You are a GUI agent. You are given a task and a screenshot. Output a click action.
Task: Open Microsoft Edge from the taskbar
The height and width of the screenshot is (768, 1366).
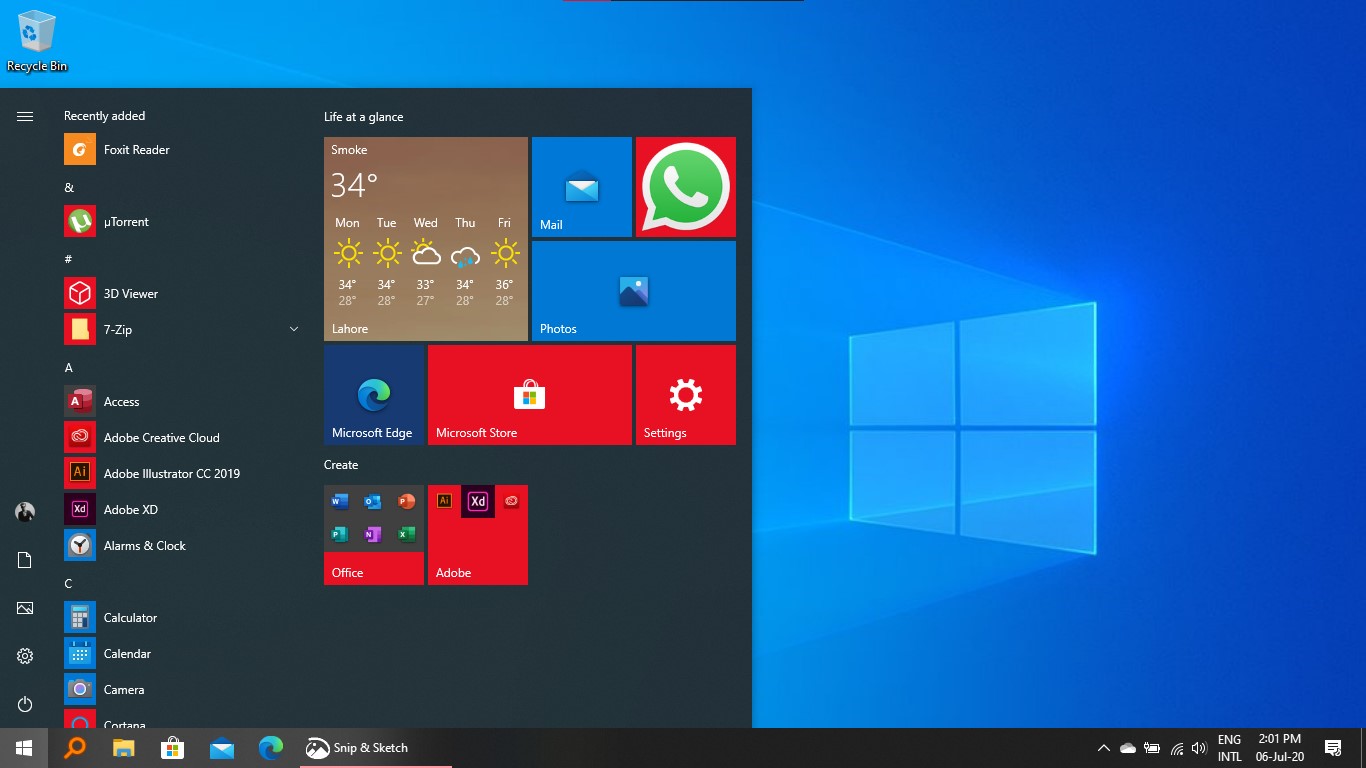click(270, 748)
